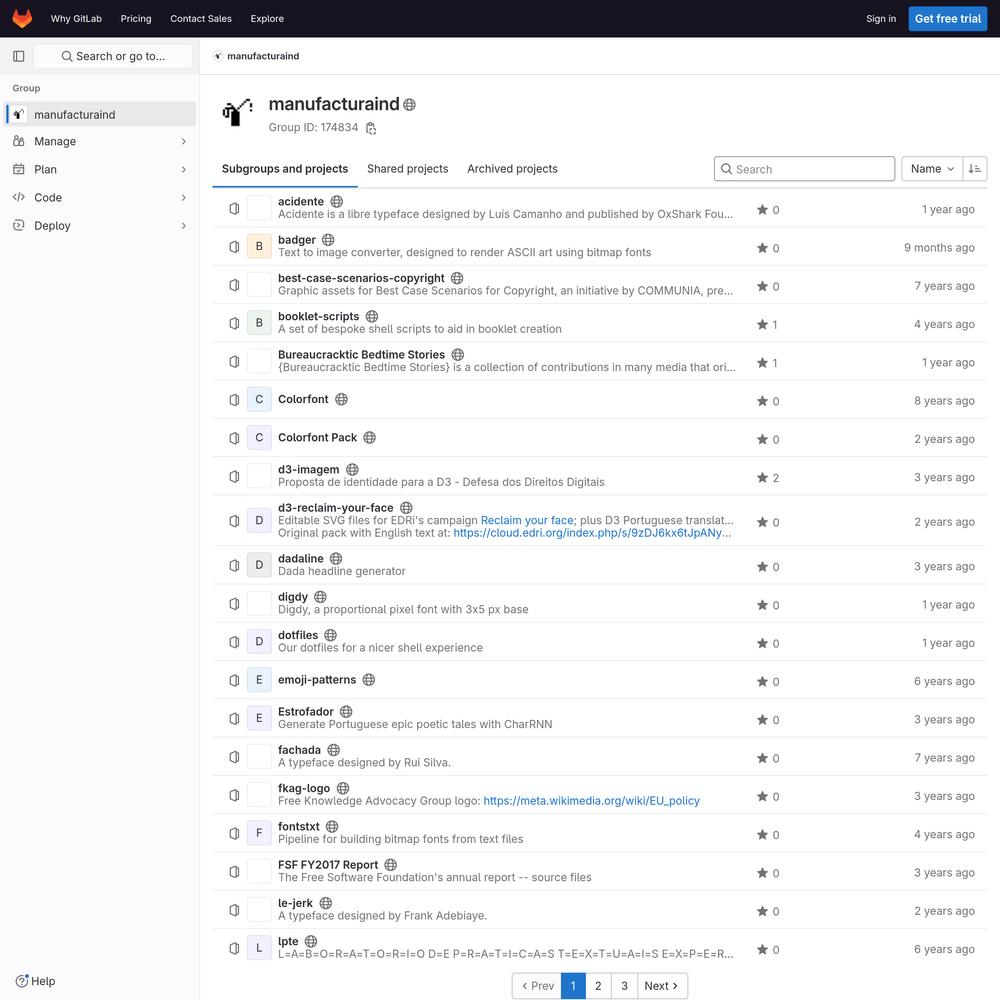
Task: Open the cloud.edri.org link
Action: tap(592, 533)
